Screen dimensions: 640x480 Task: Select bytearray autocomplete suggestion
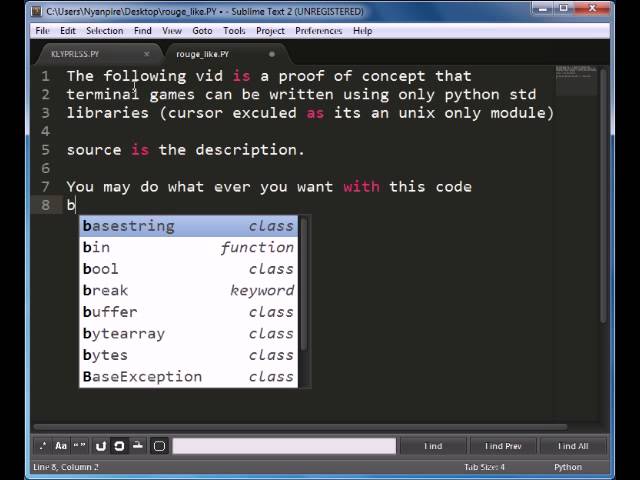point(188,334)
